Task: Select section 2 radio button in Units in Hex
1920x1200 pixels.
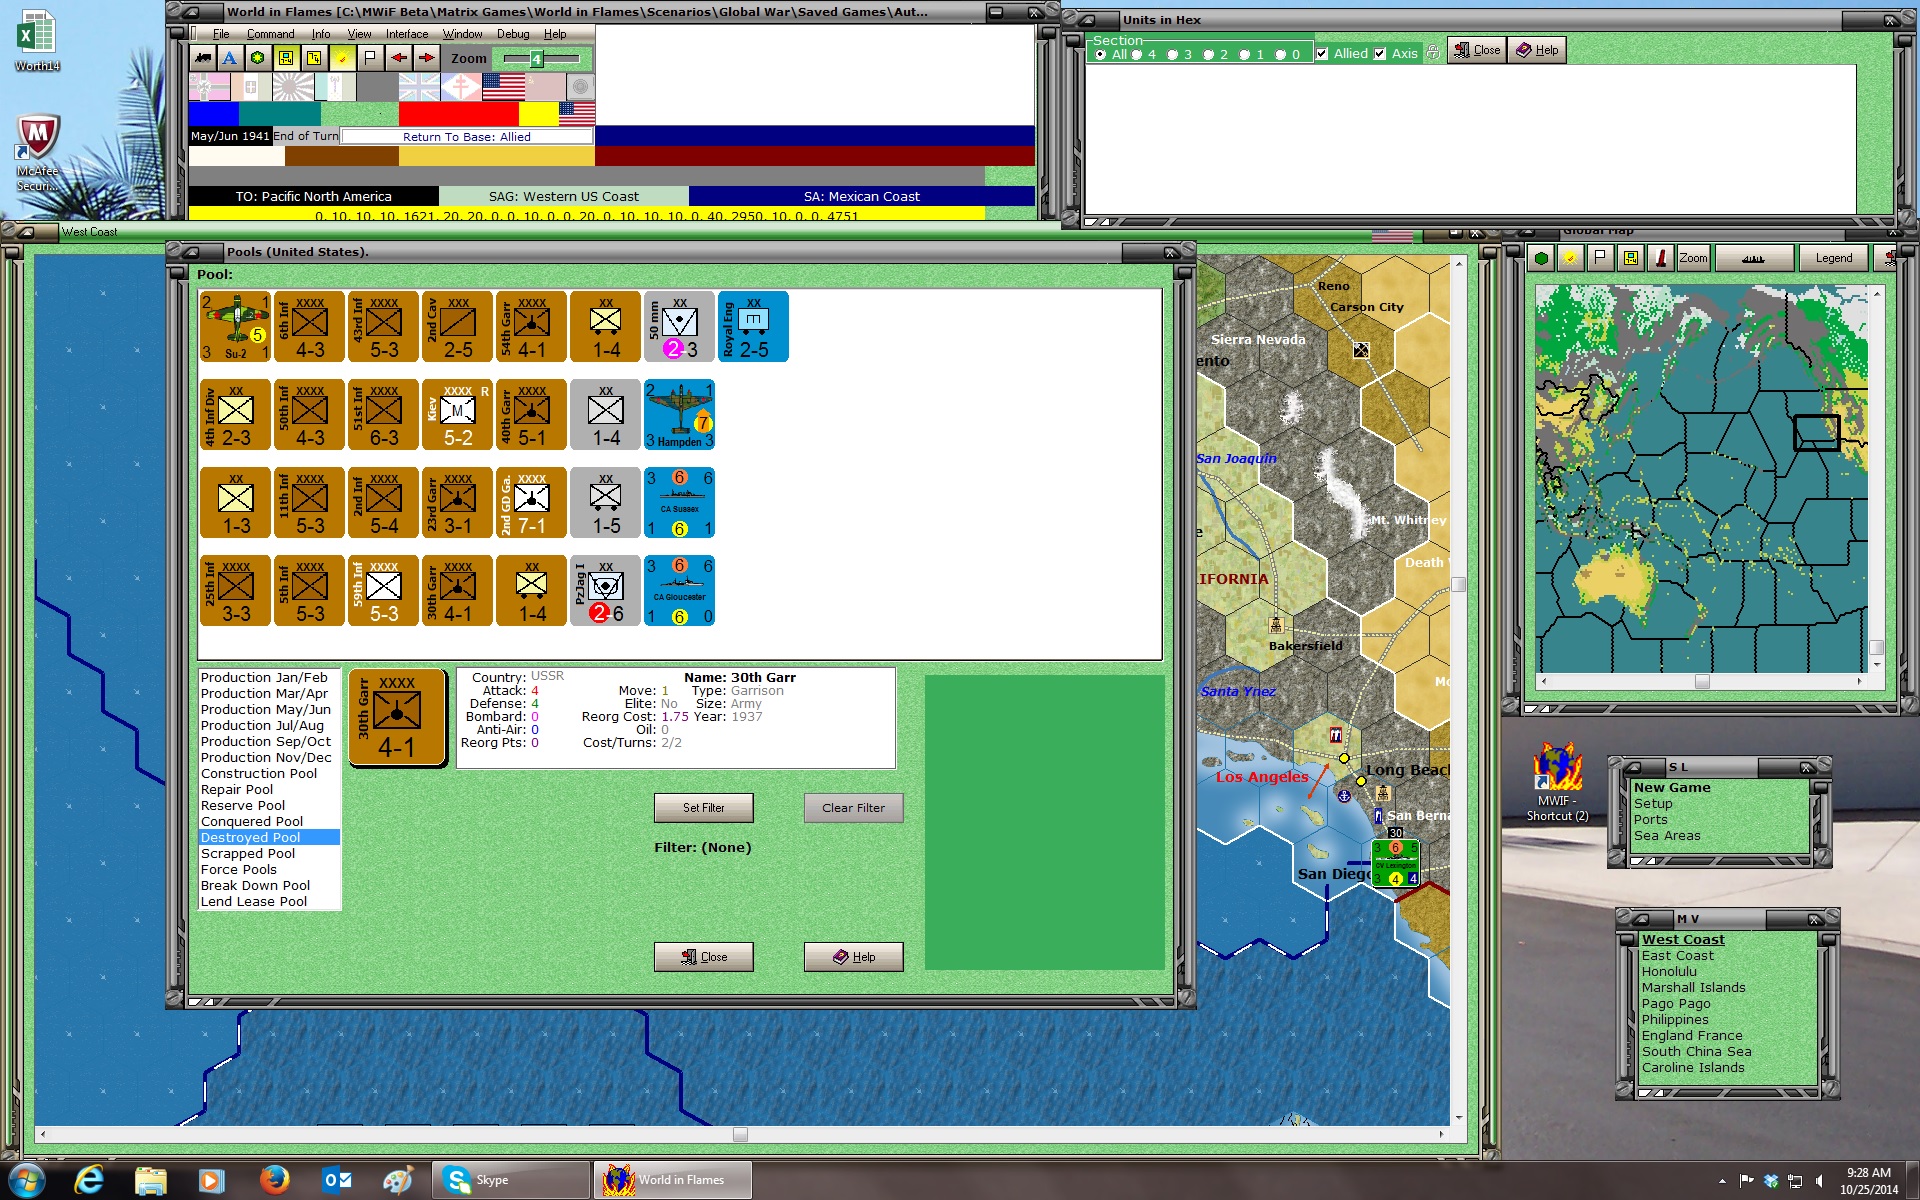Action: point(1209,54)
